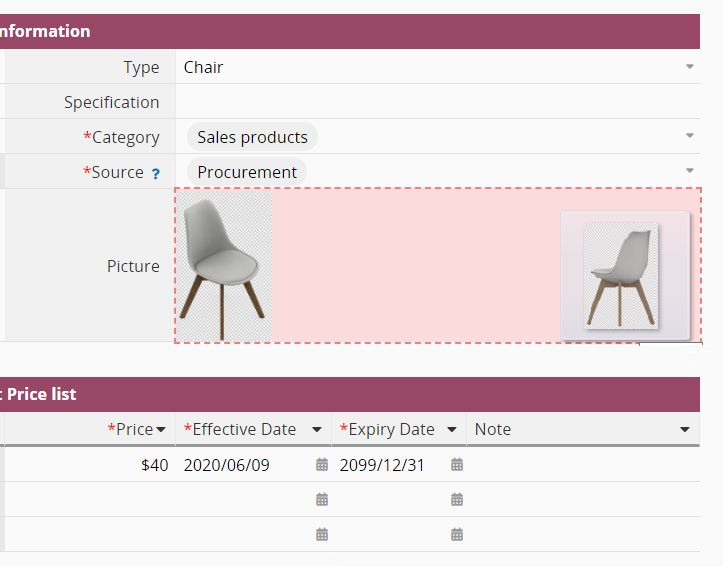Image resolution: width=723 pixels, height=566 pixels.
Task: Open calendar for second row Effective Date
Action: (x=321, y=500)
